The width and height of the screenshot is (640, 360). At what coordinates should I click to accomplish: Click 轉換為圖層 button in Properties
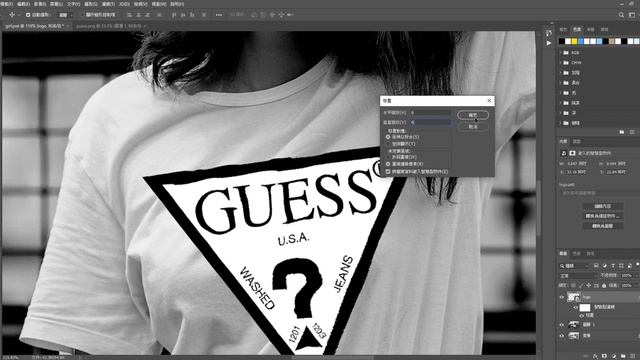[x=602, y=226]
